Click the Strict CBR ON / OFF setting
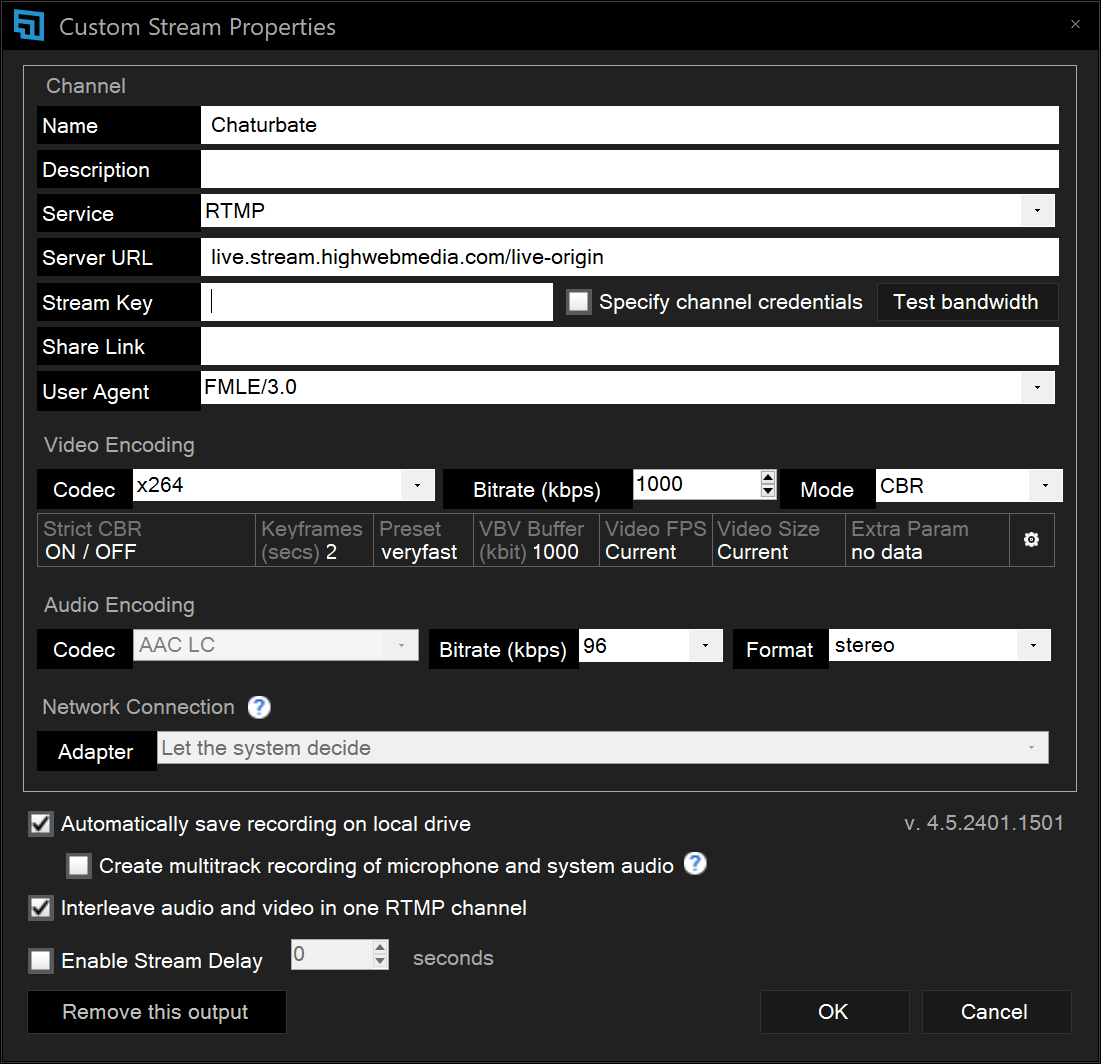 (x=146, y=540)
